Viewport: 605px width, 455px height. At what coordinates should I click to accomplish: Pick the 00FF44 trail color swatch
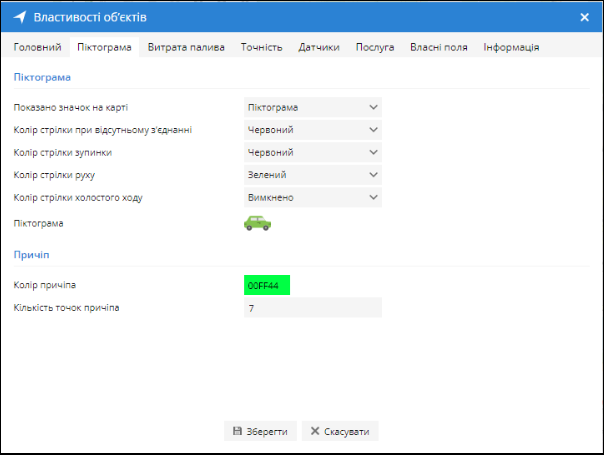pos(267,285)
